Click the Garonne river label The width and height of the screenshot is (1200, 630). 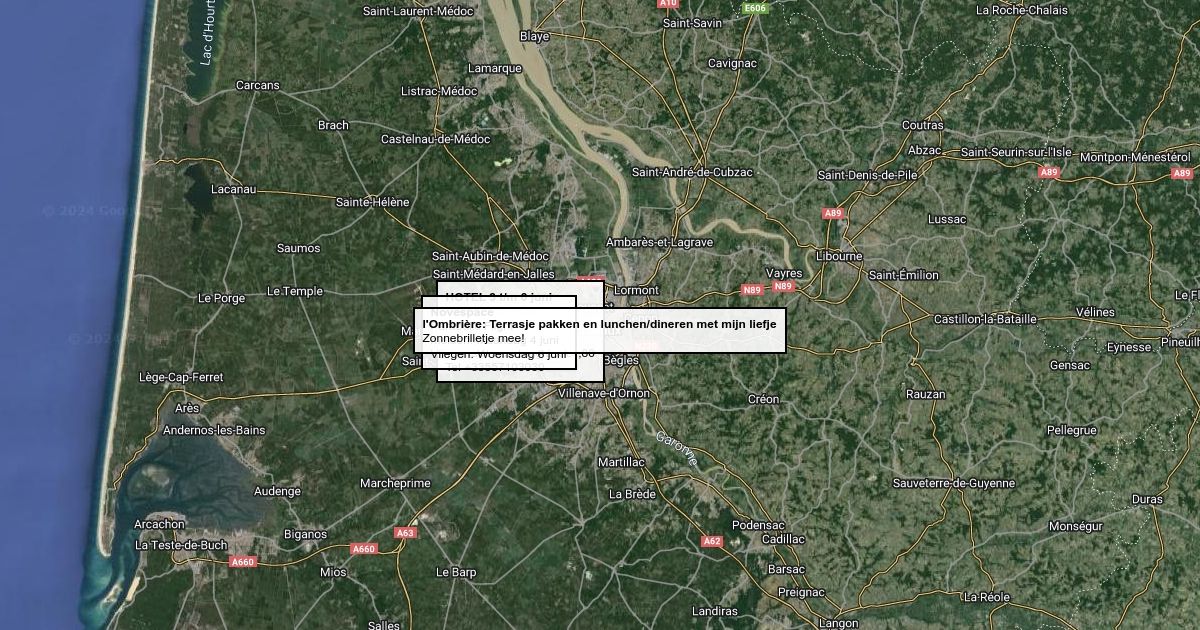677,447
